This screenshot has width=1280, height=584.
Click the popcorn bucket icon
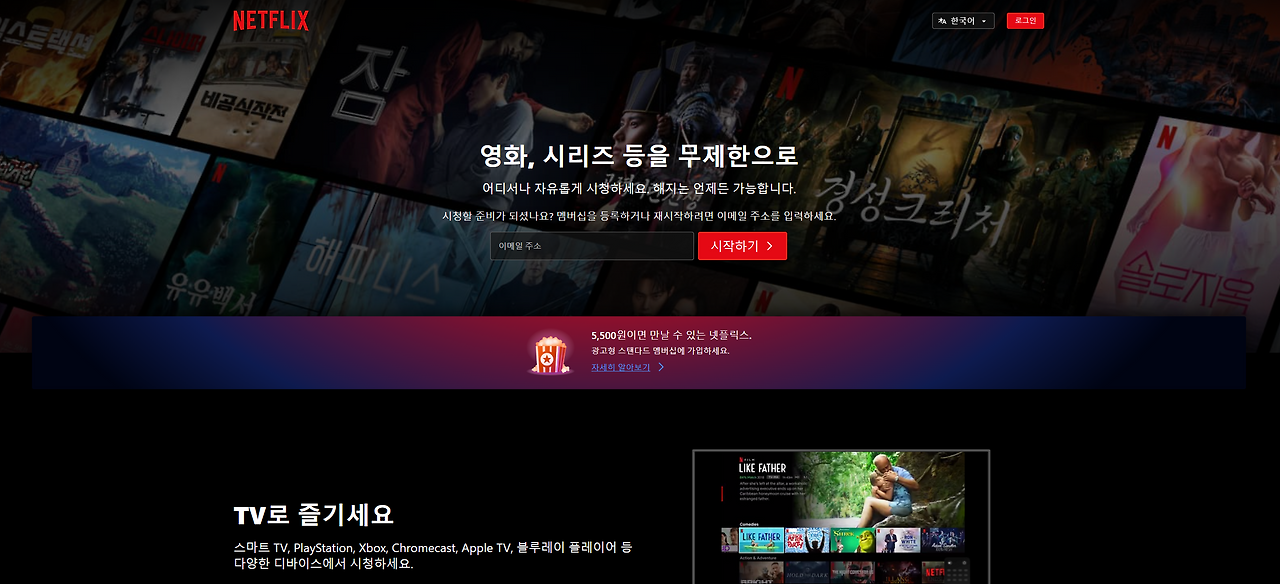550,353
